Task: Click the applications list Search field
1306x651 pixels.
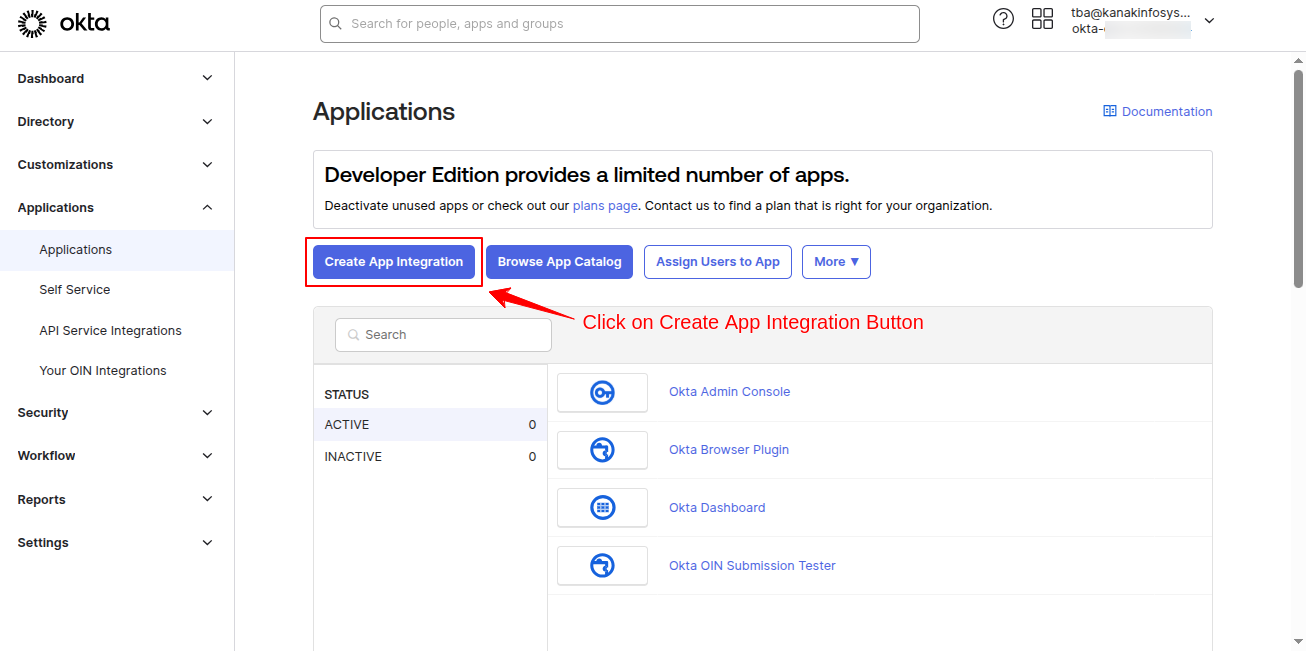Action: pos(443,335)
